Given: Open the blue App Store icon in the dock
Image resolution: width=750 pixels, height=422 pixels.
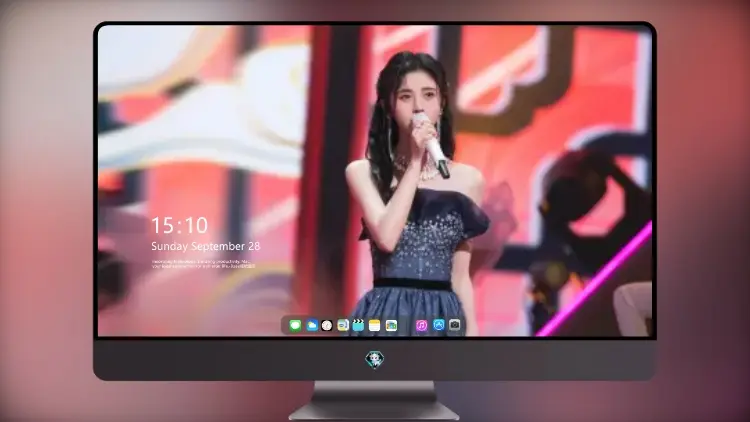Looking at the screenshot, I should (x=439, y=325).
